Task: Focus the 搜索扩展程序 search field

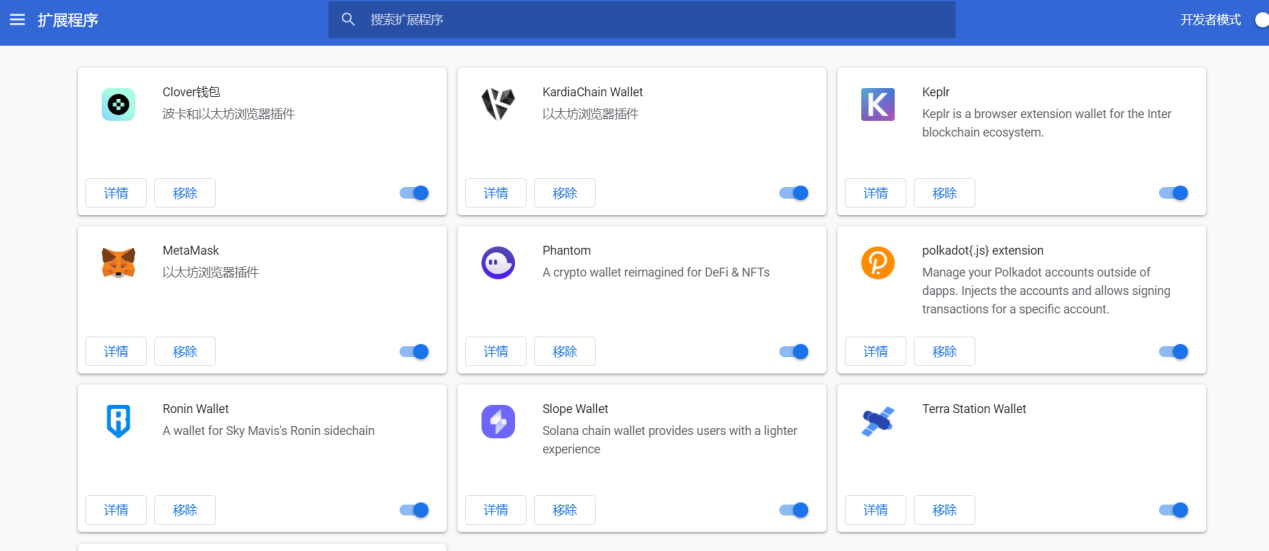Action: [642, 20]
